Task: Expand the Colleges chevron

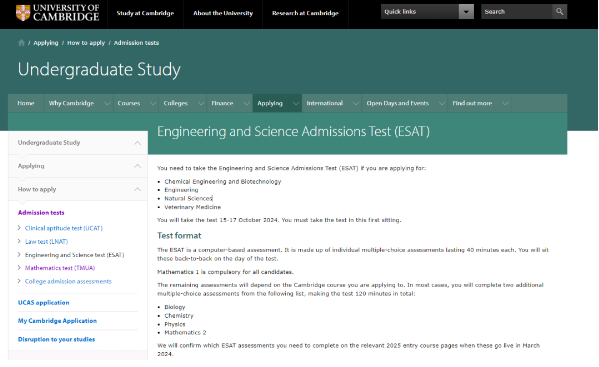Action: (201, 103)
